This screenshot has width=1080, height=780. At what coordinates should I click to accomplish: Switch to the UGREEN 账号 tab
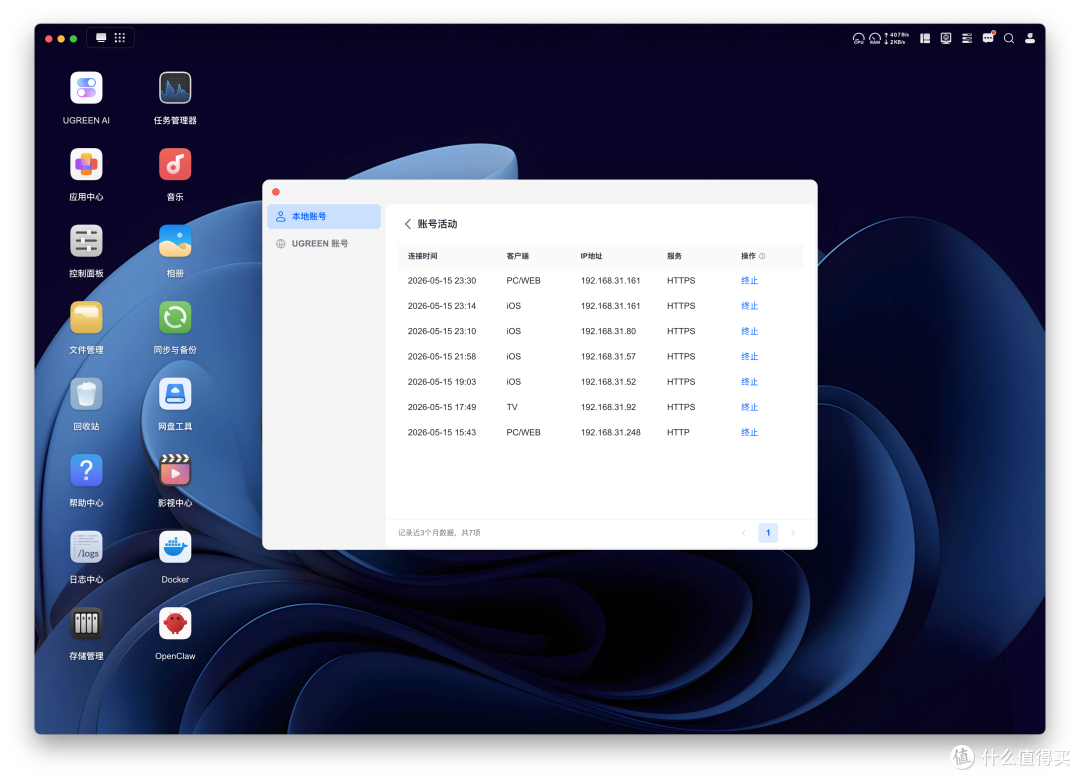[324, 243]
